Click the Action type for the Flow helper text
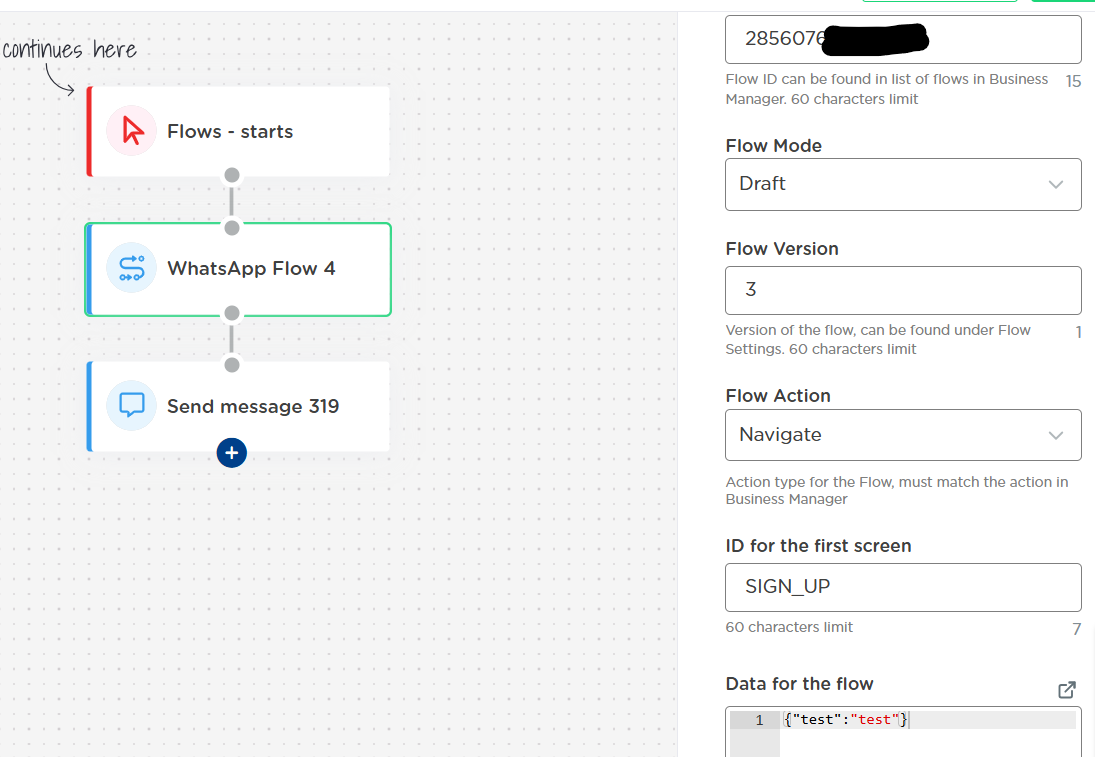This screenshot has height=757, width=1095. tap(897, 490)
